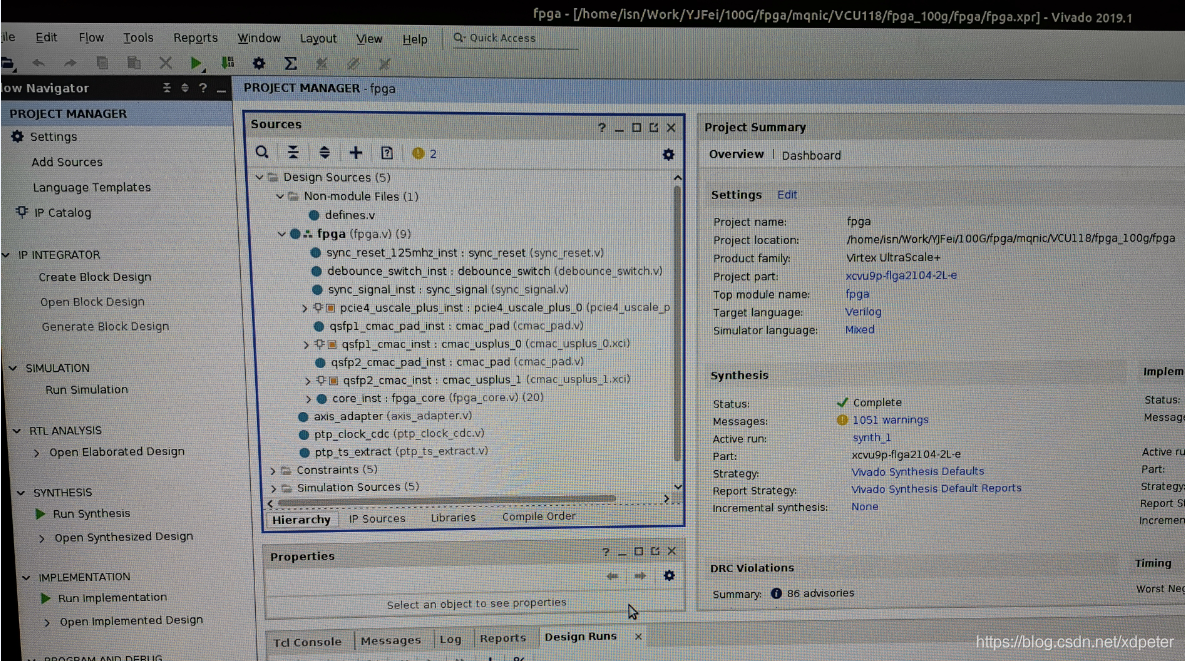Expand pcie4_uscale_plus_inst node

(x=305, y=308)
